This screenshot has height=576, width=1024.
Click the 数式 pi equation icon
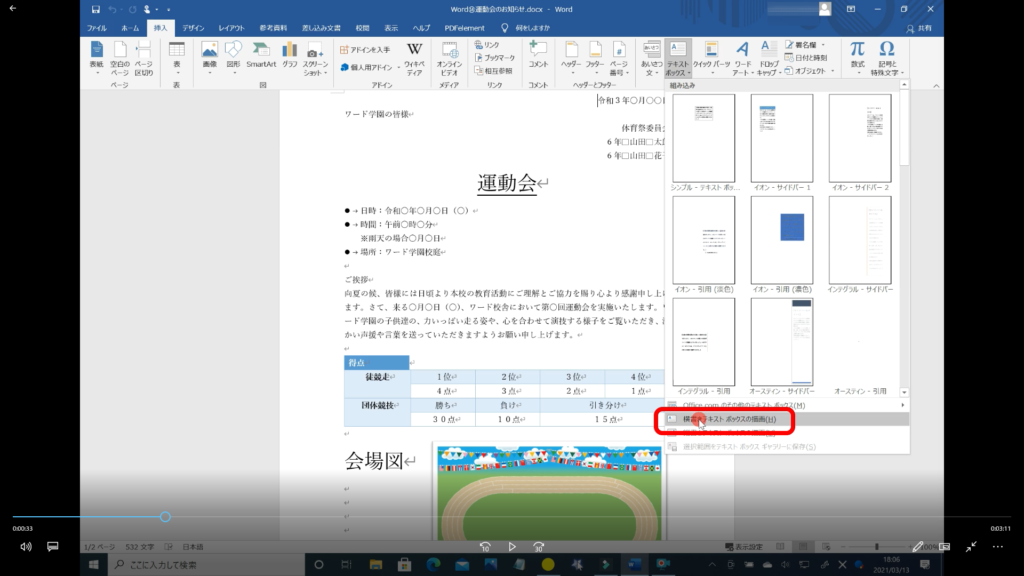pos(857,56)
